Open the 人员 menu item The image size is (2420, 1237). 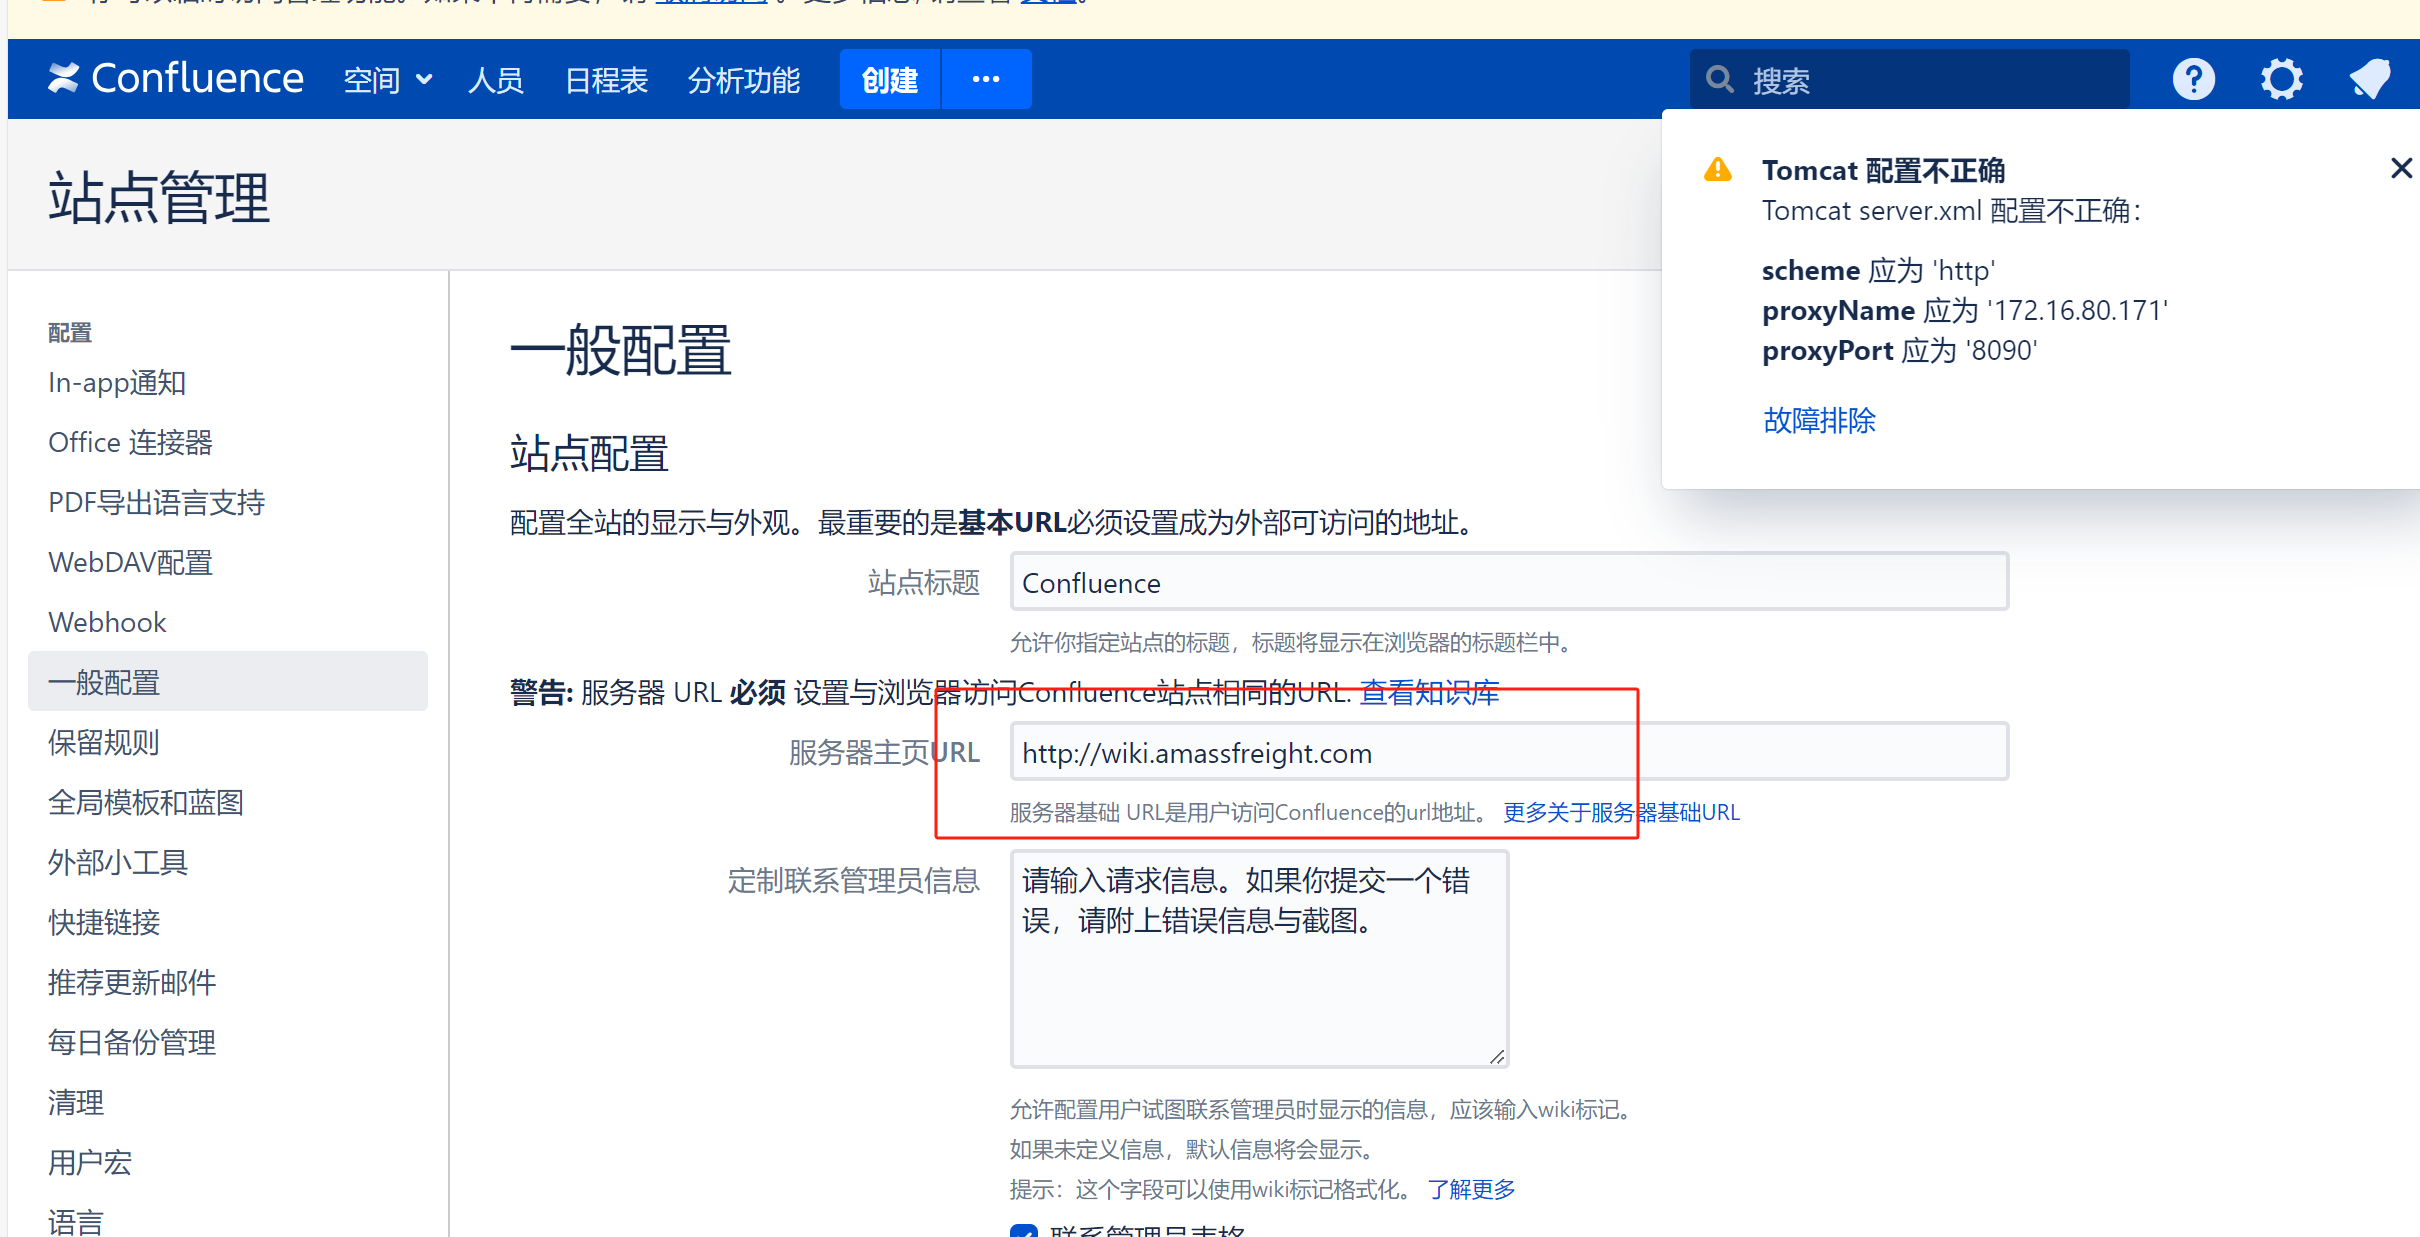[496, 80]
